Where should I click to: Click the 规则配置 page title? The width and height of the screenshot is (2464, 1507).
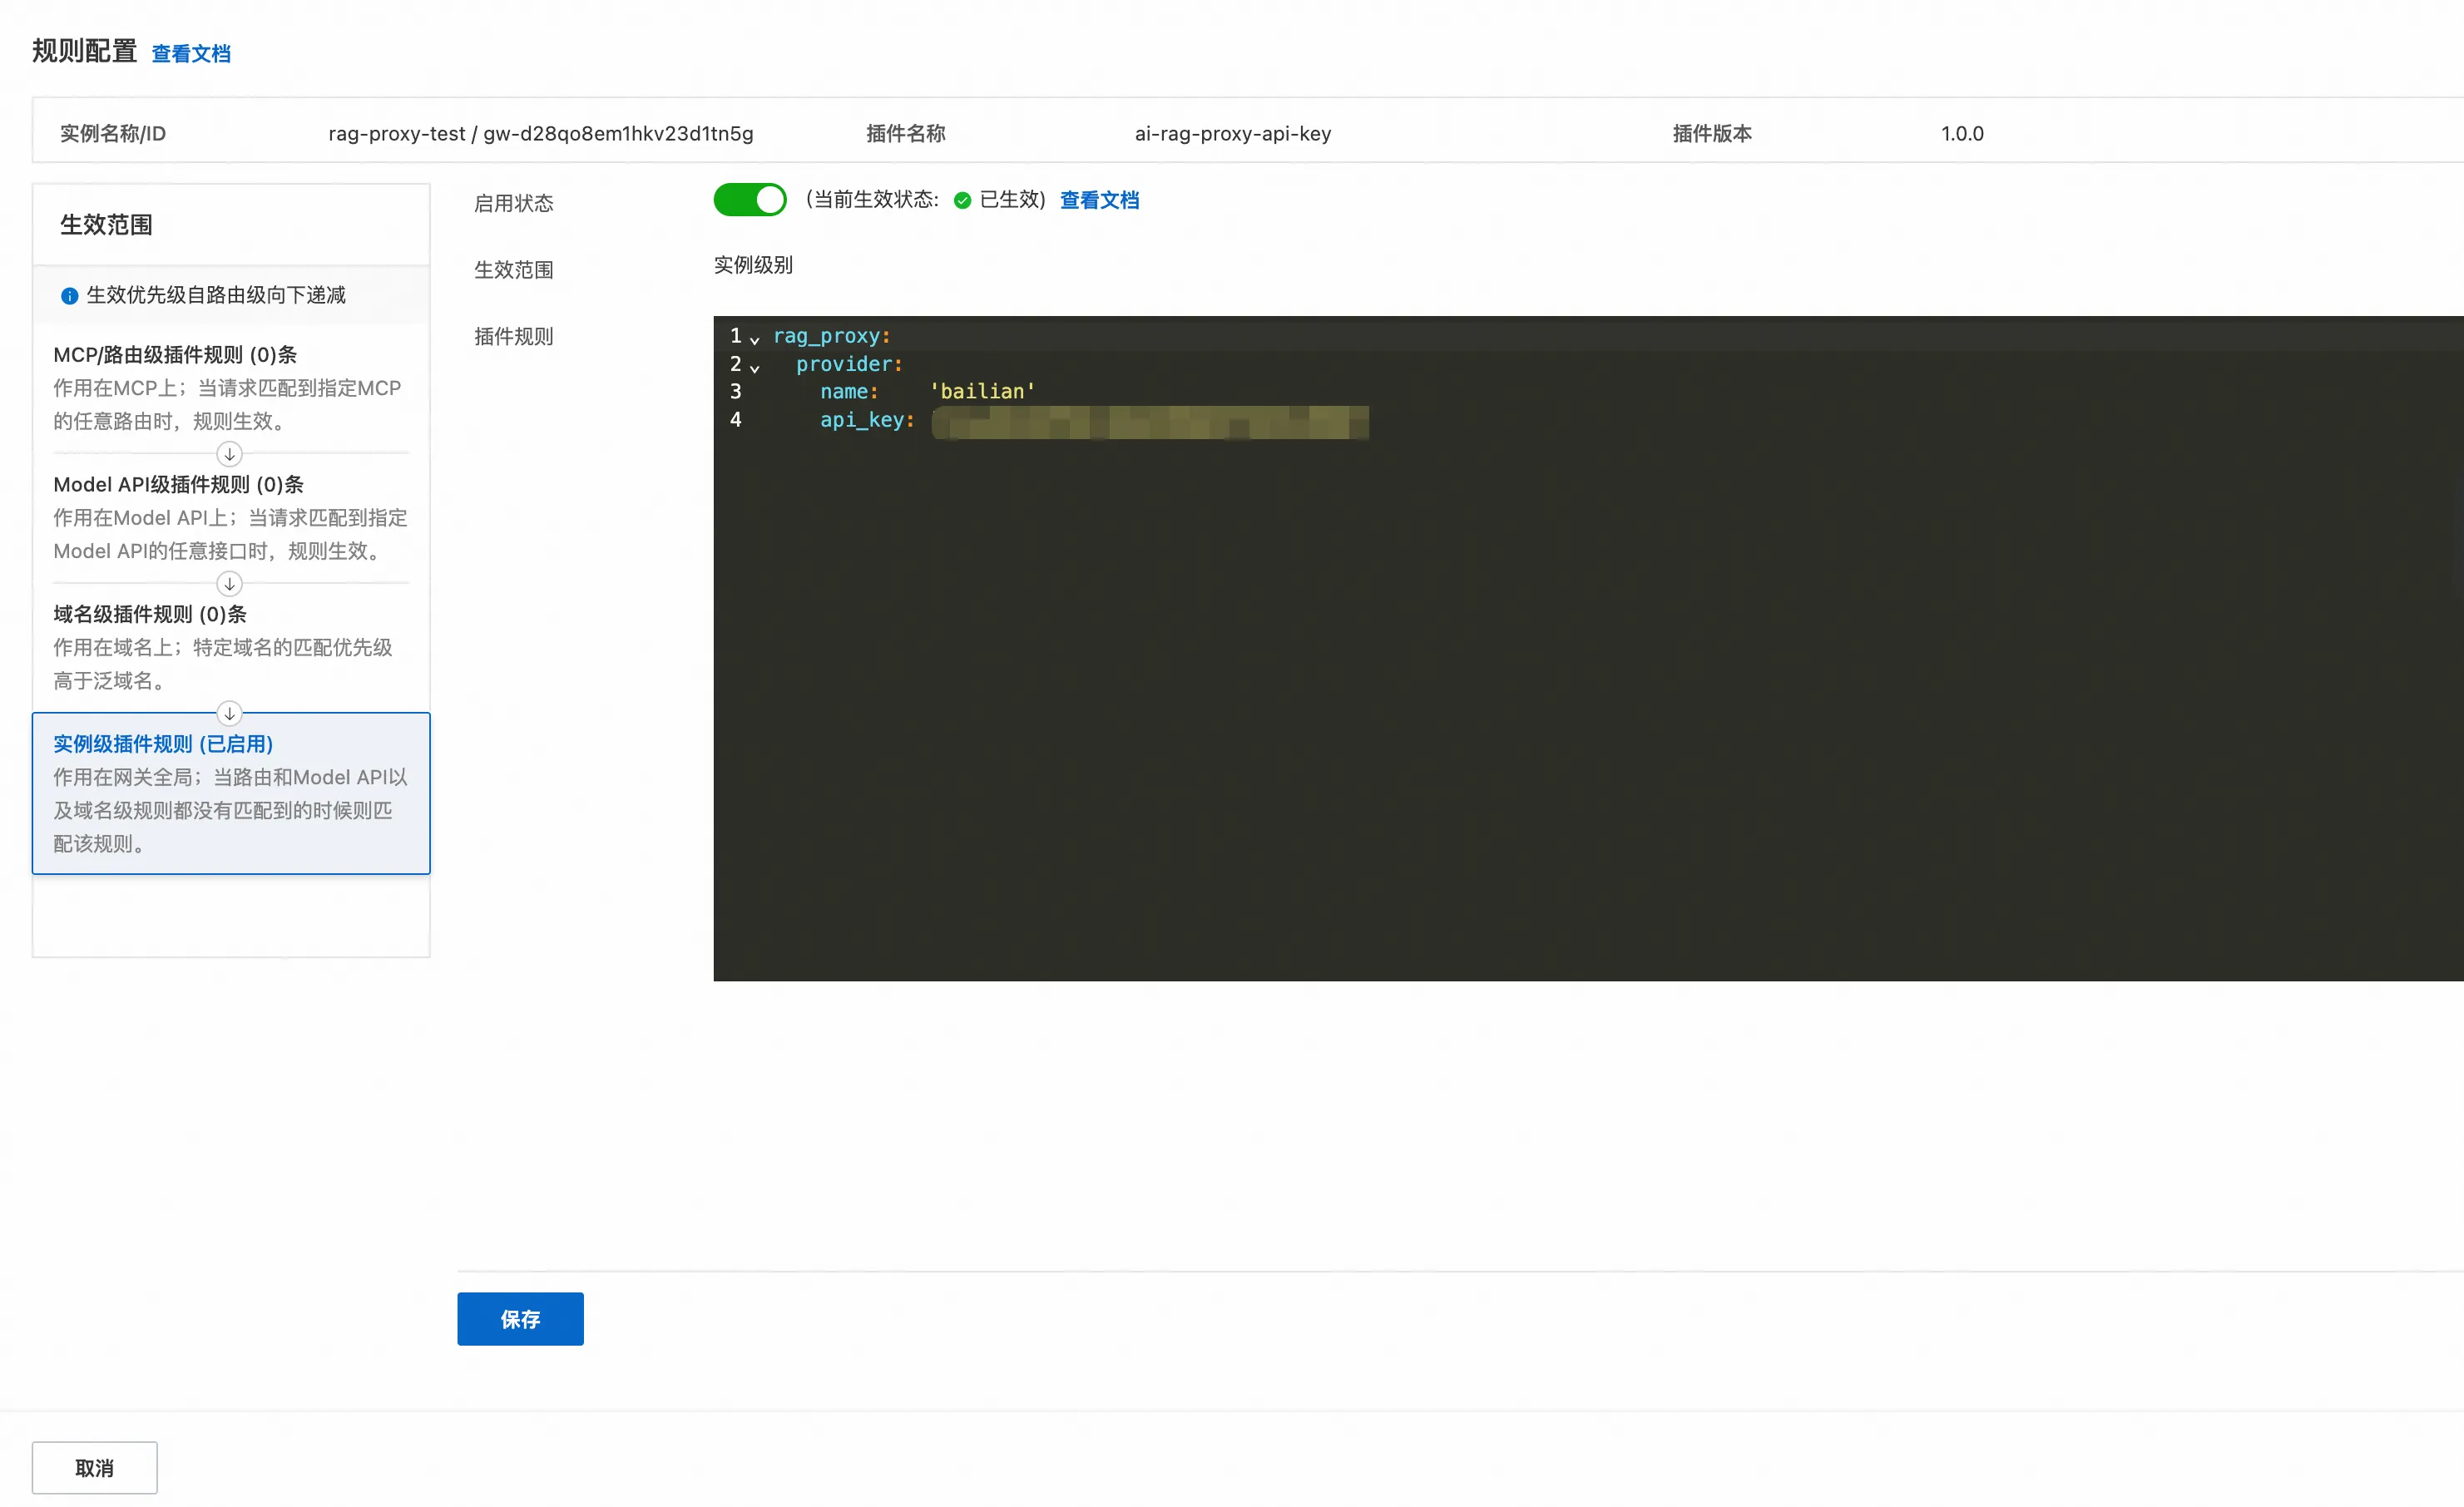(84, 51)
